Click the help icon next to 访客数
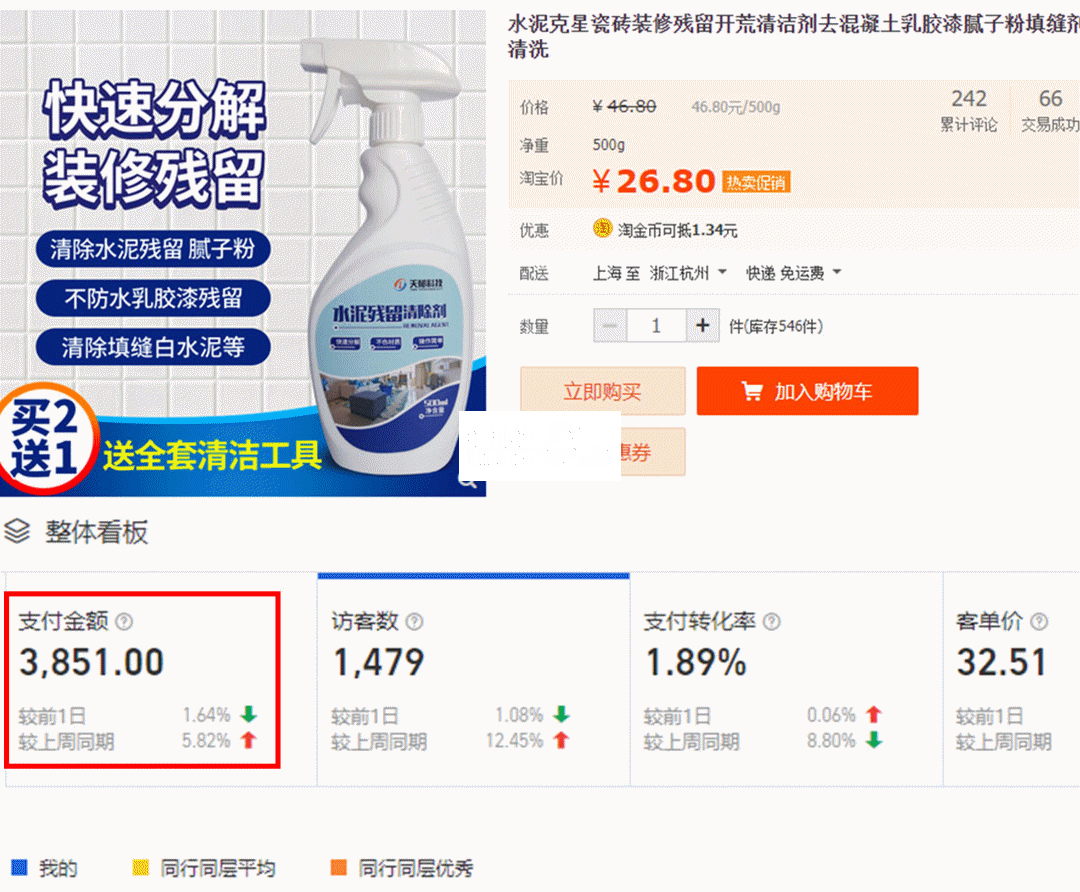Image resolution: width=1080 pixels, height=892 pixels. point(414,622)
